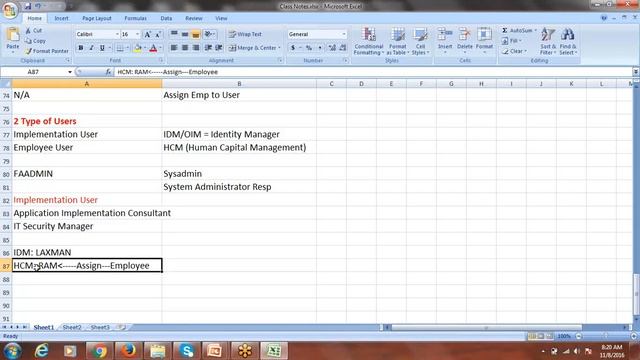
Task: Open the Fill dropdown in Editing group
Action: (511, 41)
